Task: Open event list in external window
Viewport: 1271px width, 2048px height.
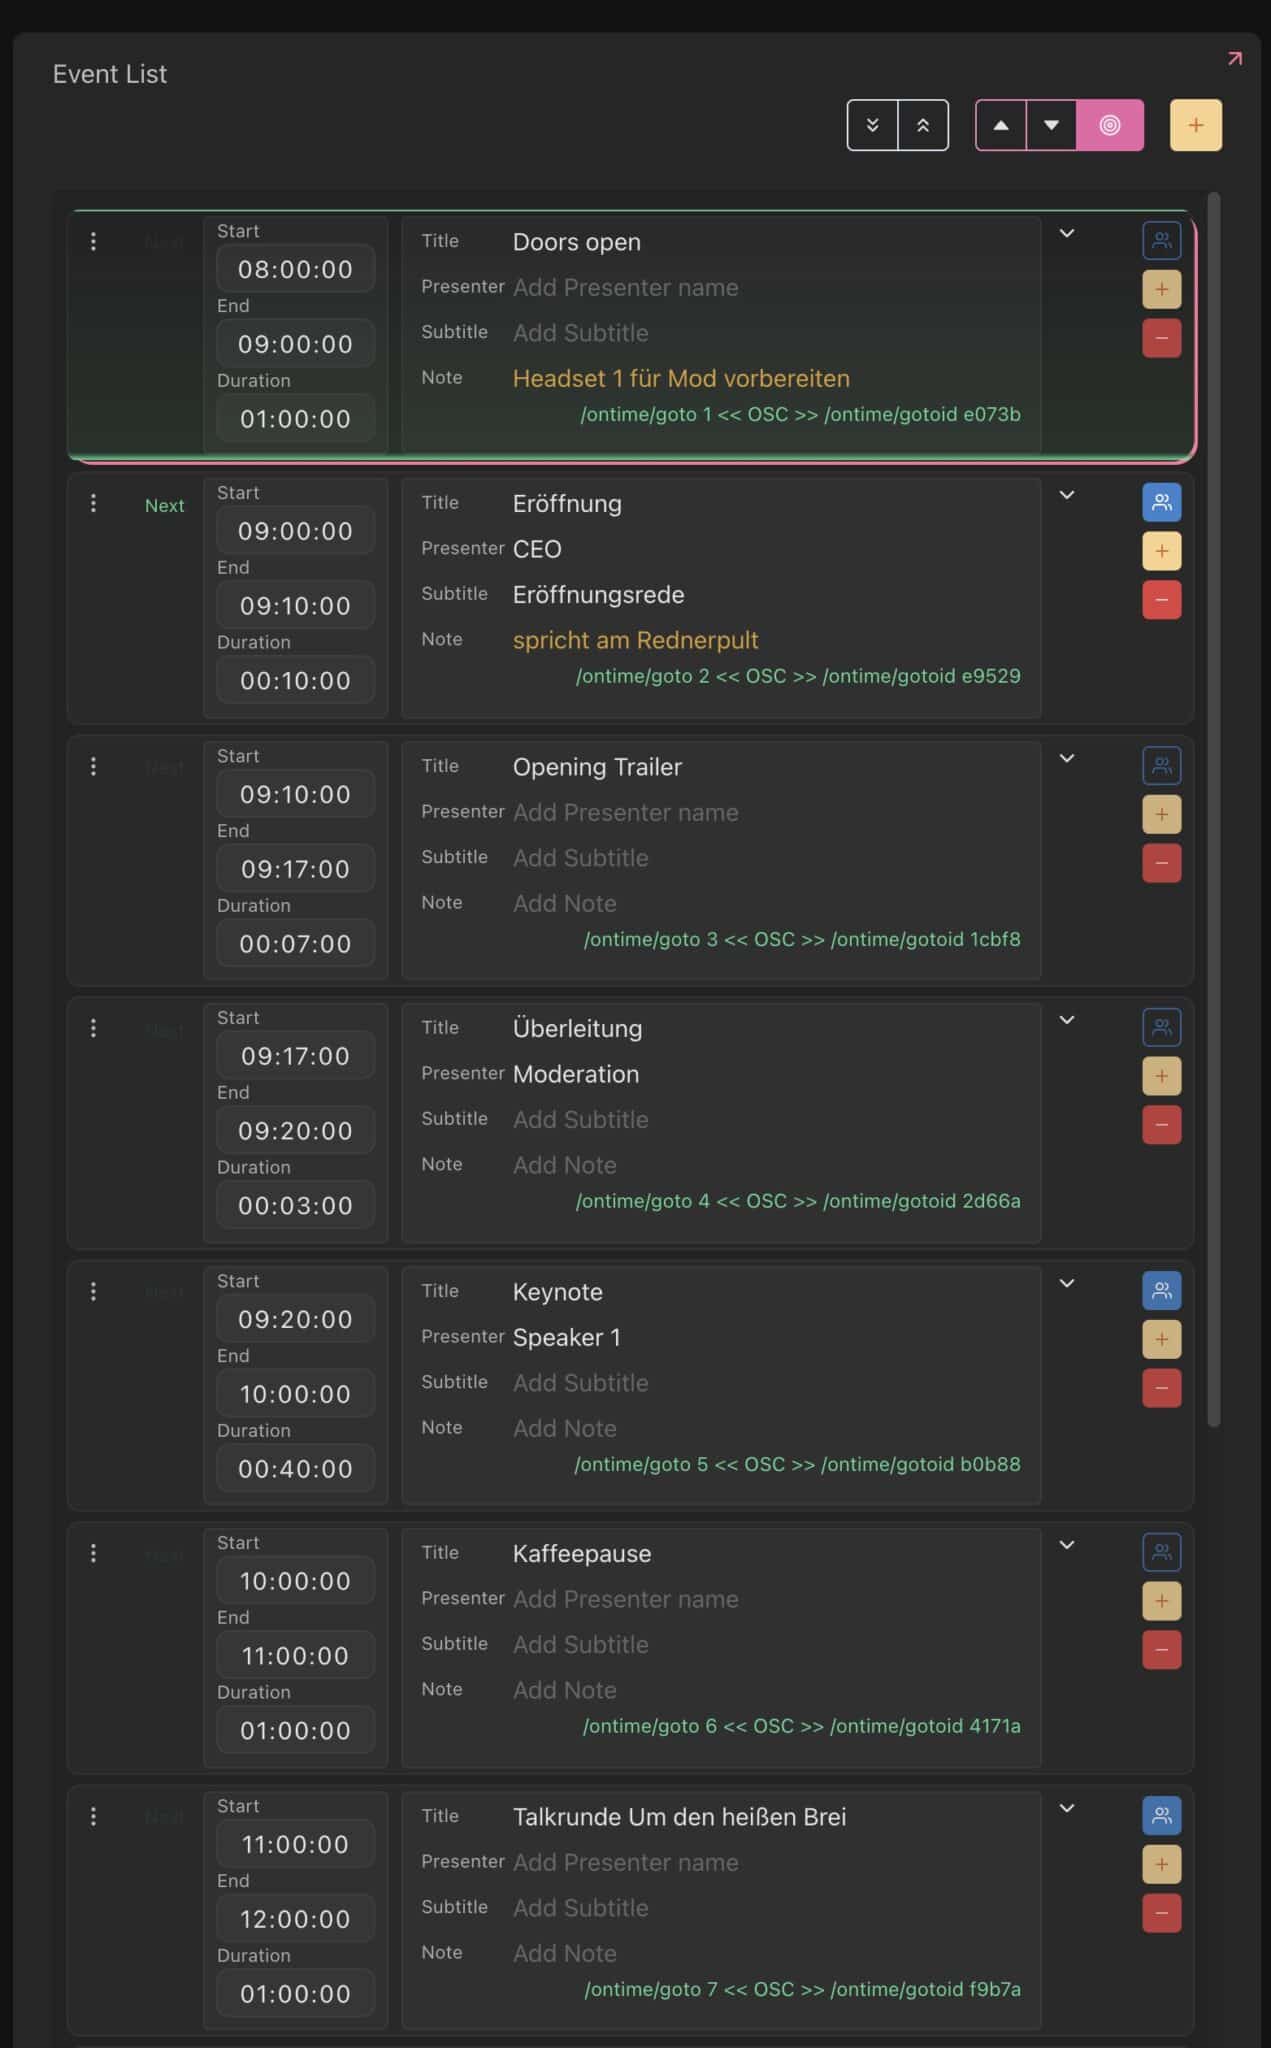Action: pos(1235,59)
